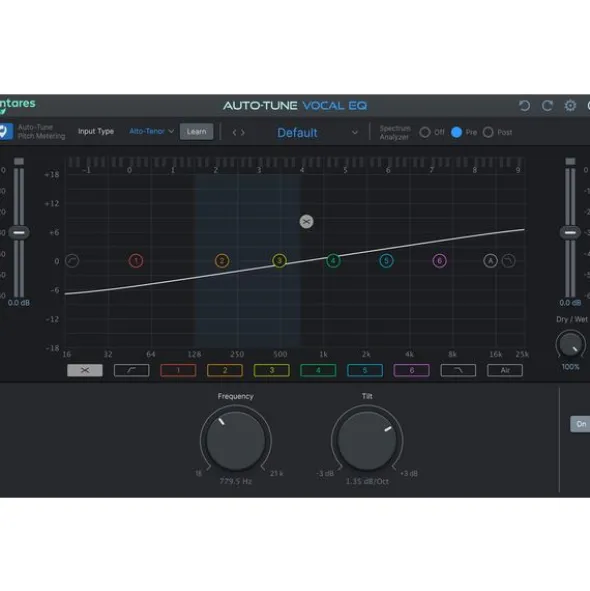The image size is (590, 591).
Task: Click the 1.35 dB/Oct tilt value
Action: coord(367,481)
